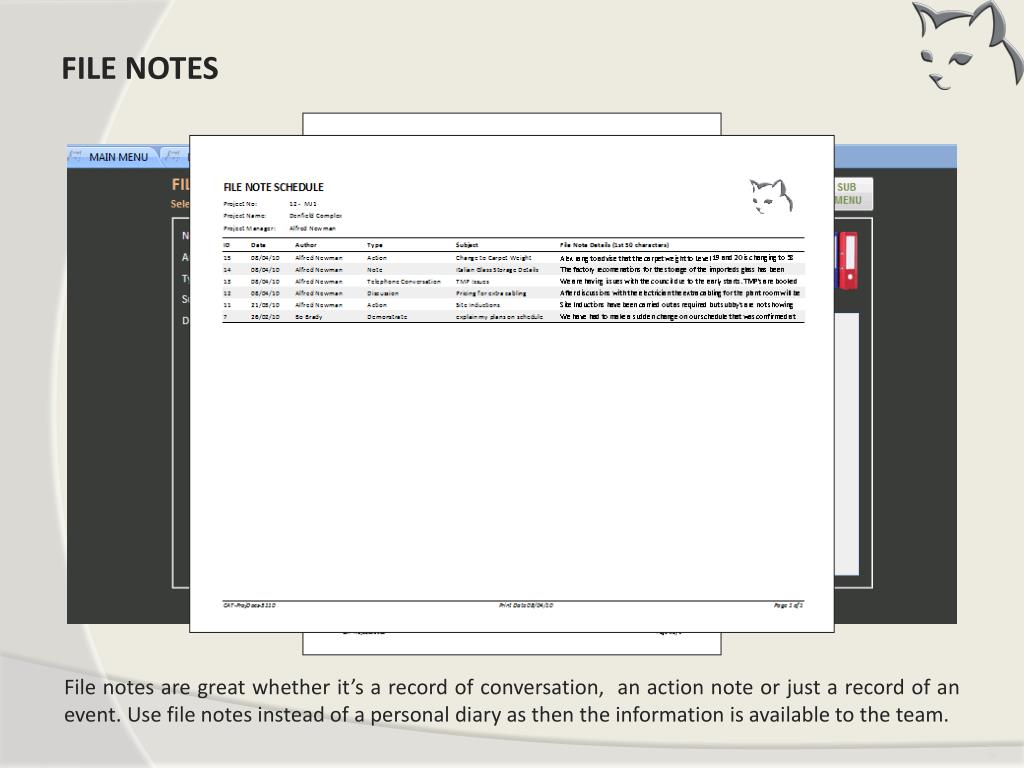The image size is (1024, 768).
Task: Click the 'Date' column header
Action: coord(258,245)
